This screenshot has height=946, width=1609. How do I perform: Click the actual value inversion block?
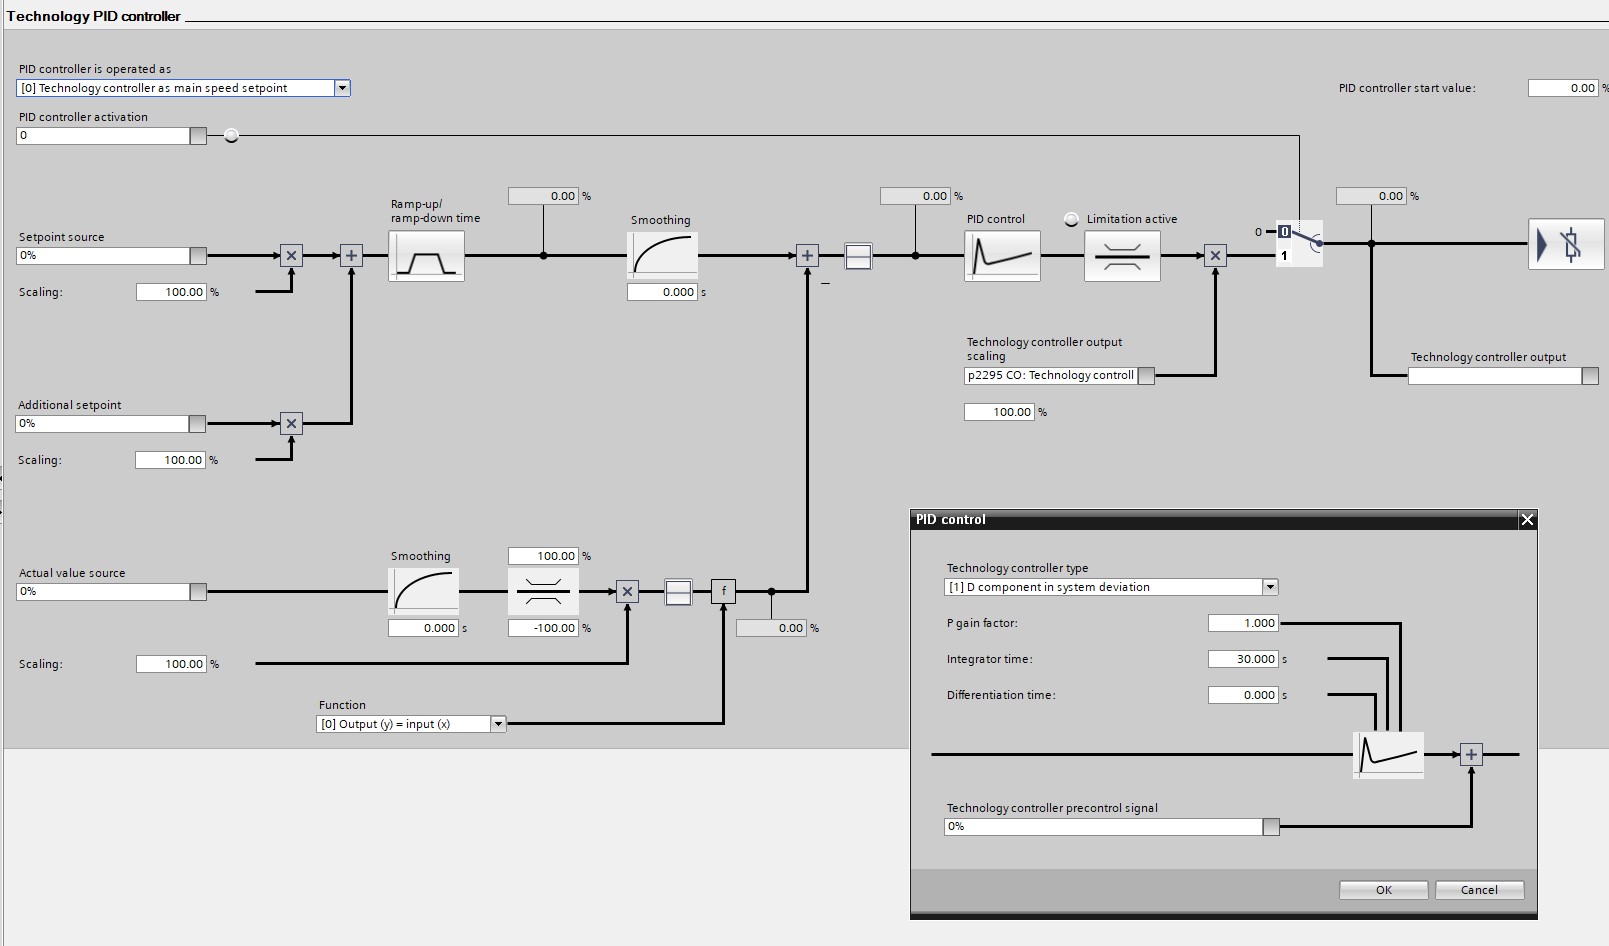[678, 592]
